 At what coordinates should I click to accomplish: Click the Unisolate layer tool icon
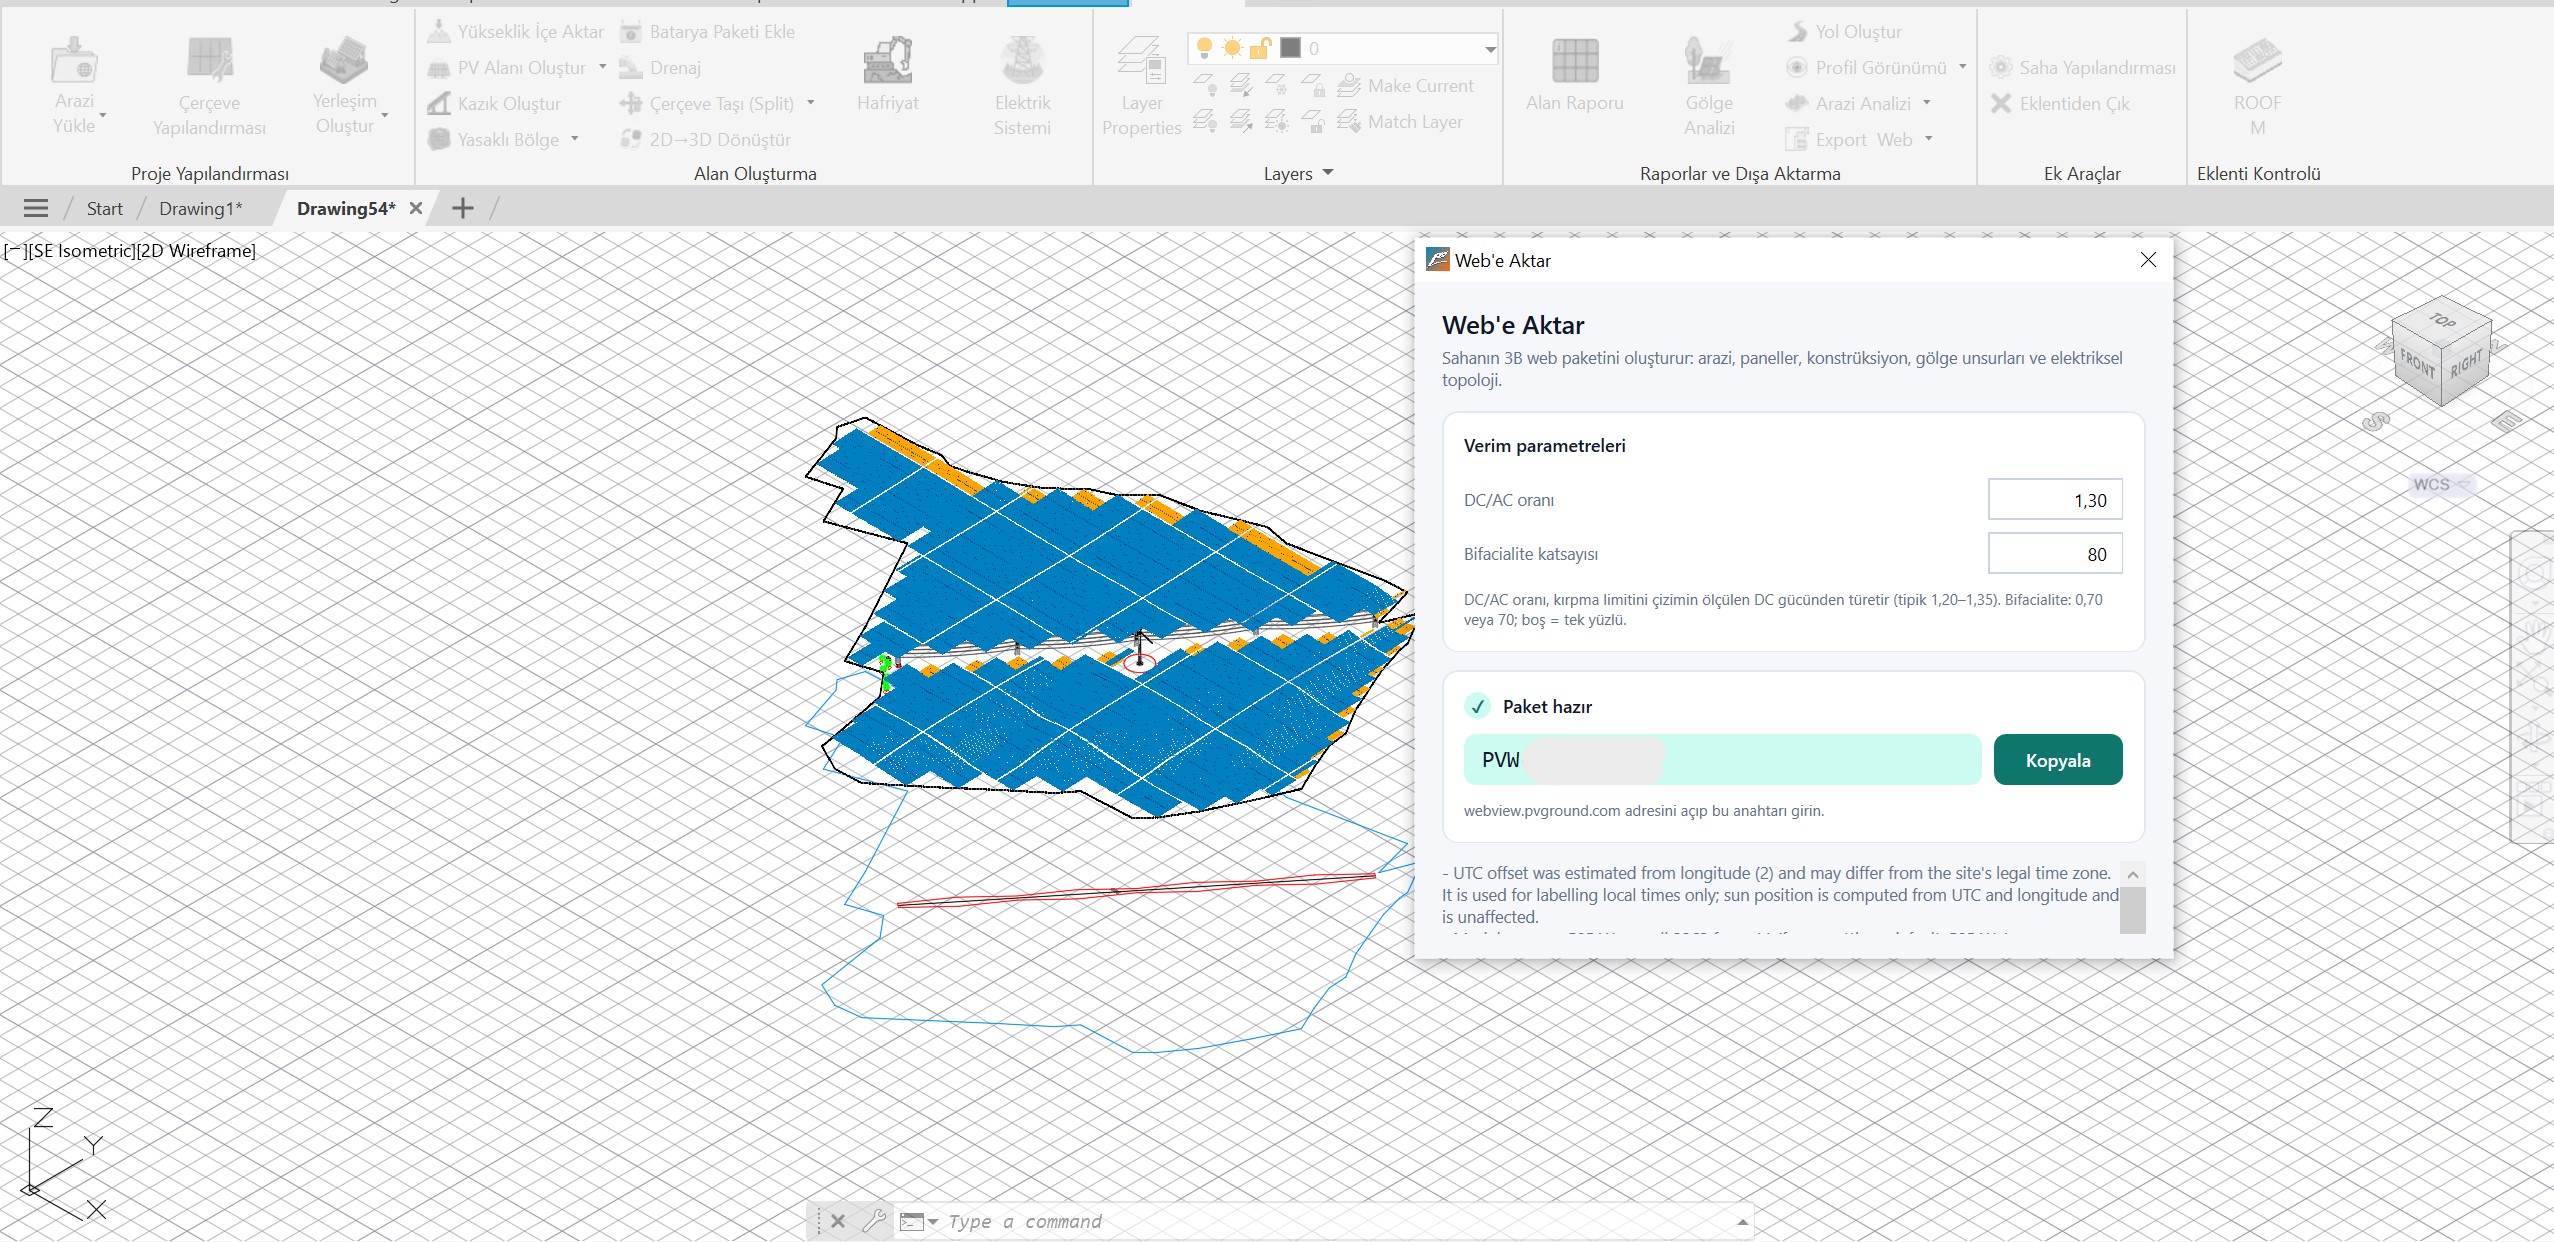coord(1241,122)
